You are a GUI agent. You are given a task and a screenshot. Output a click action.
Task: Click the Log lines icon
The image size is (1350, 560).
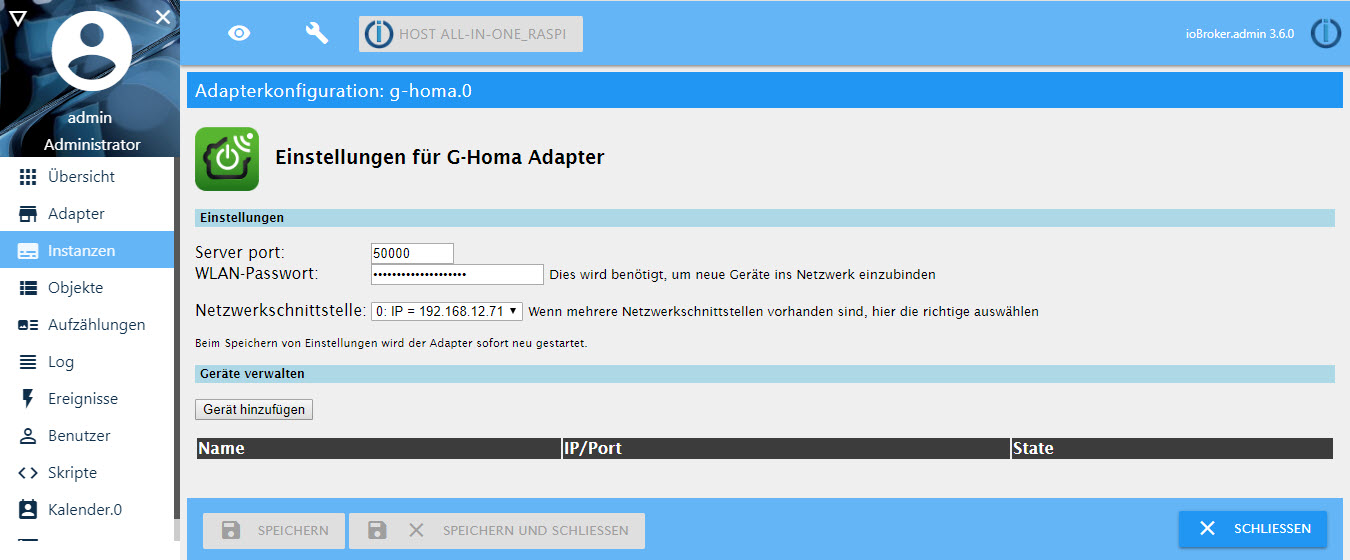(x=28, y=362)
